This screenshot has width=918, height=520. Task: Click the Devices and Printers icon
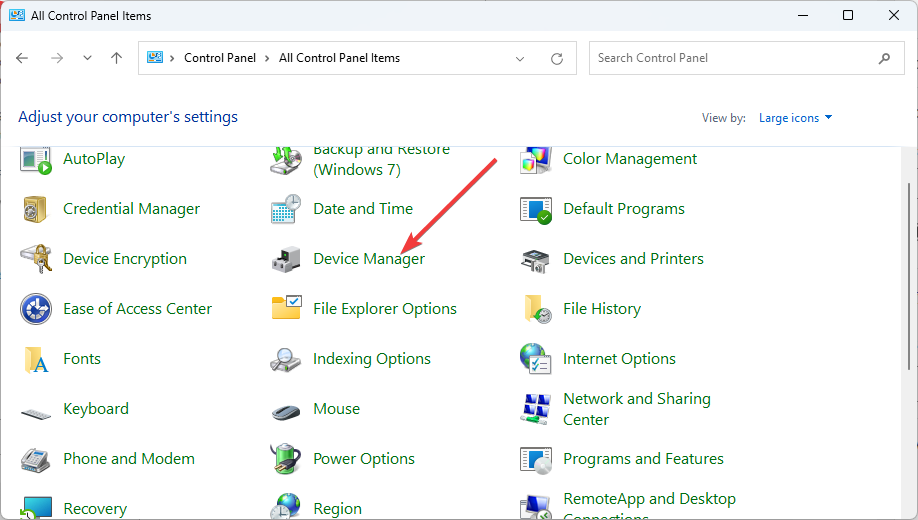[x=535, y=261]
